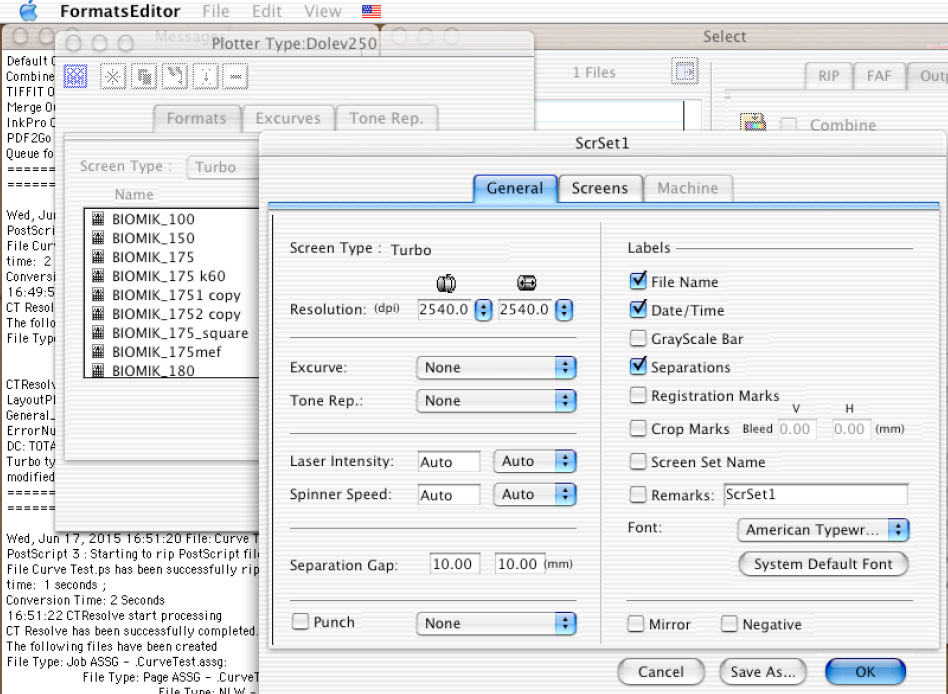Click the Laser Intensity Auto text field
The height and width of the screenshot is (694, 948).
pos(449,462)
